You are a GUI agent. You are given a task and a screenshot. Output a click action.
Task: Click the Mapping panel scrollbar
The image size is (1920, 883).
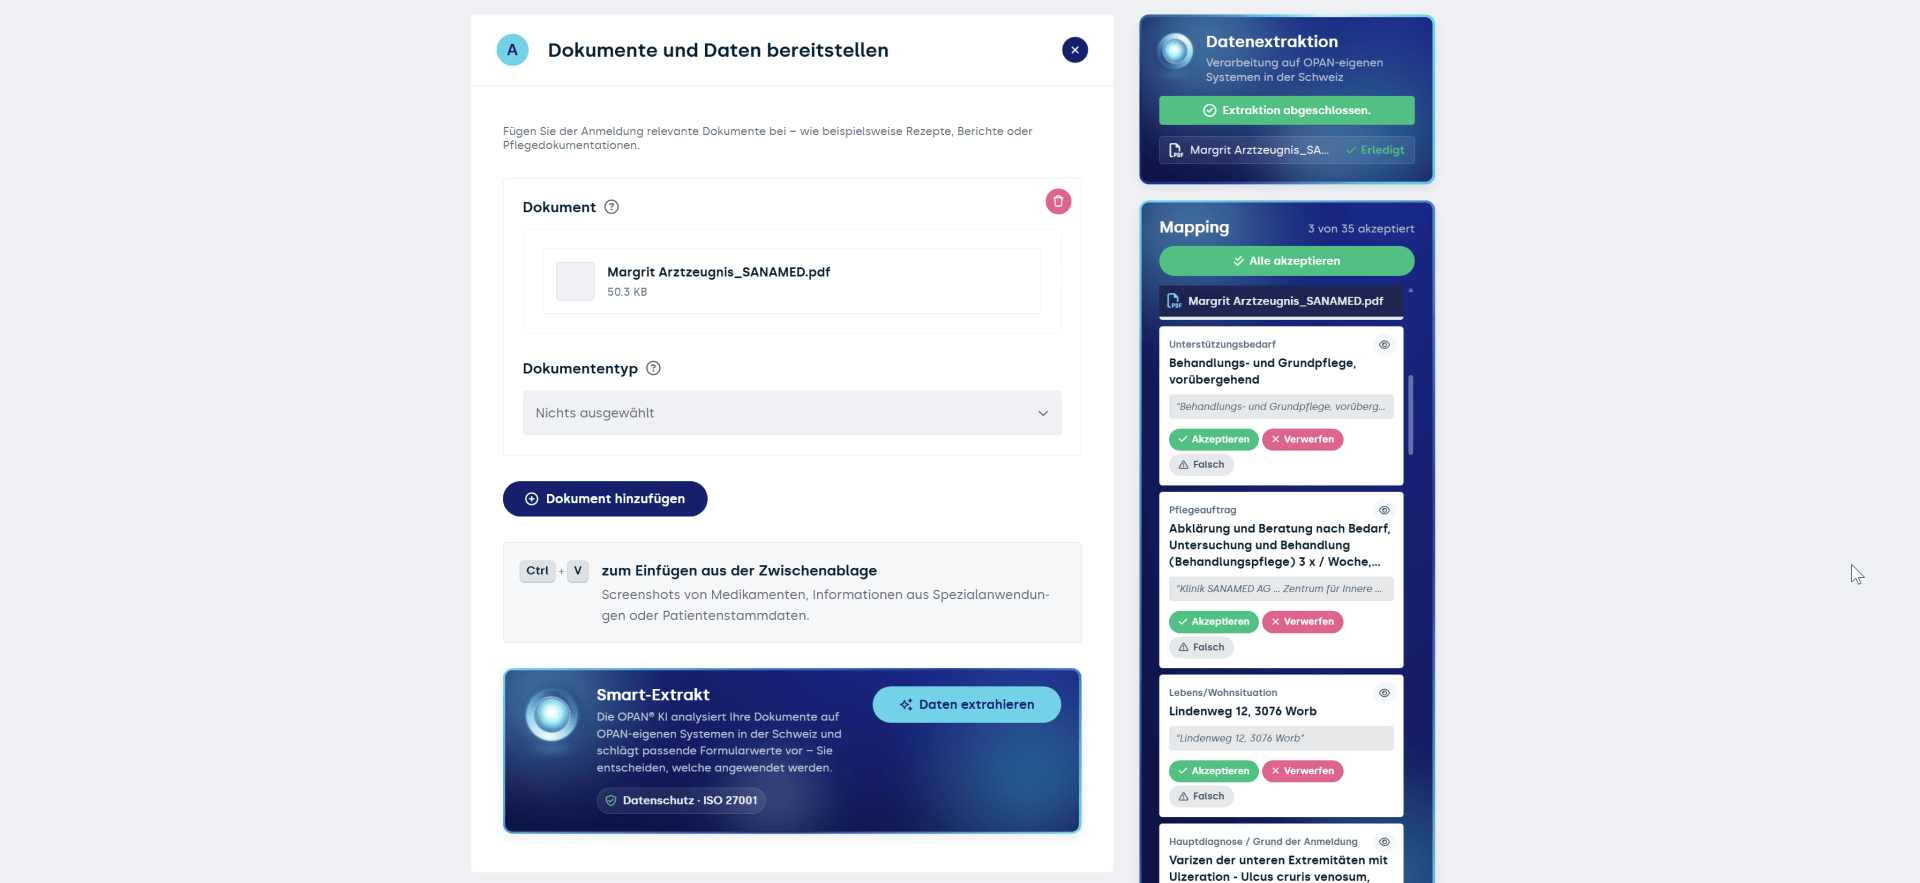pyautogui.click(x=1410, y=415)
